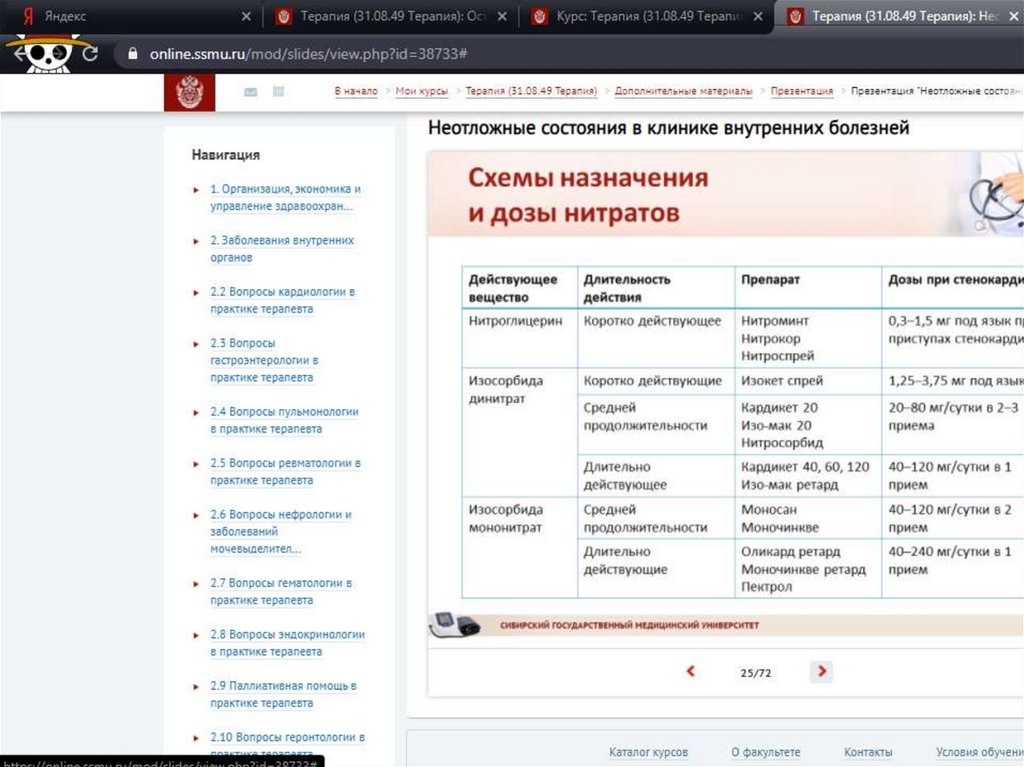
Task: Open 'Дополнительные материалы' breadcrumb link
Action: pos(683,91)
